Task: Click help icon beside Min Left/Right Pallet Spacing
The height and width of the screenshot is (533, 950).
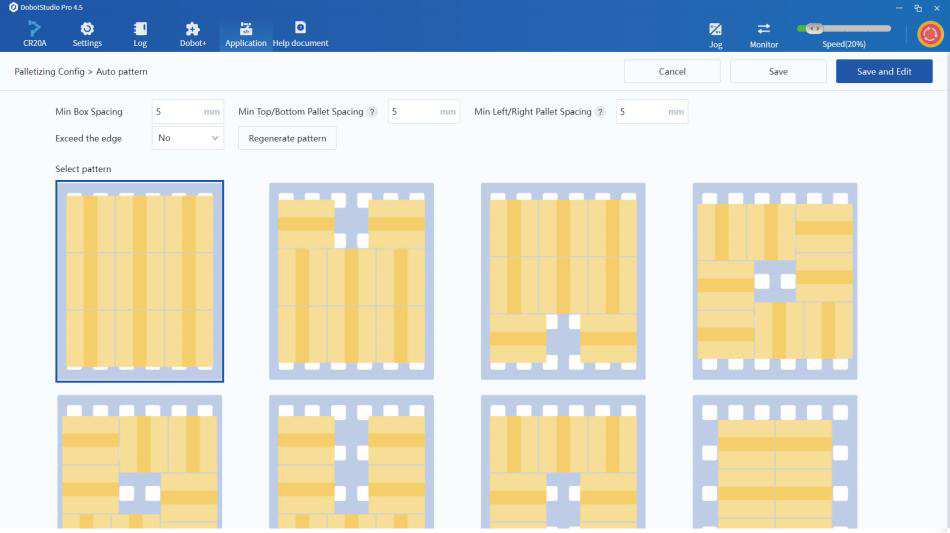Action: click(601, 112)
